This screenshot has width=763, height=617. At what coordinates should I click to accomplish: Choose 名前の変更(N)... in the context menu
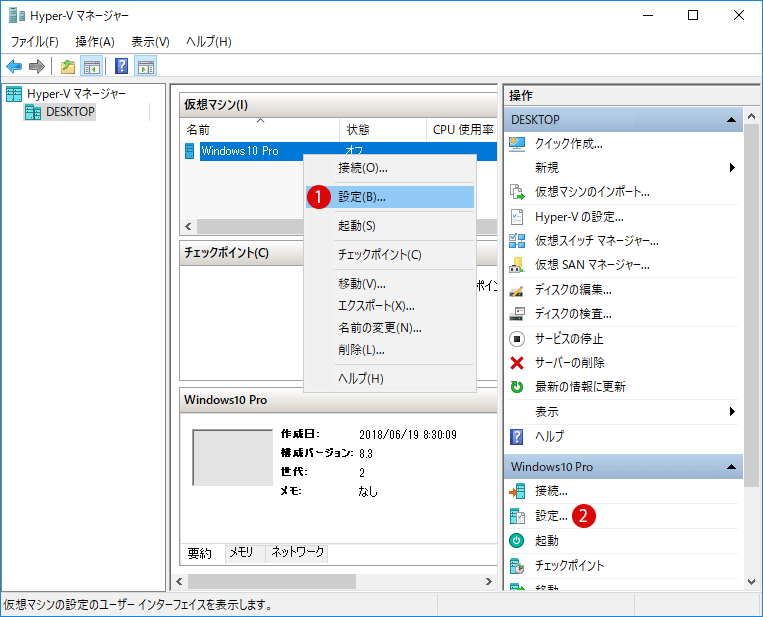point(390,328)
